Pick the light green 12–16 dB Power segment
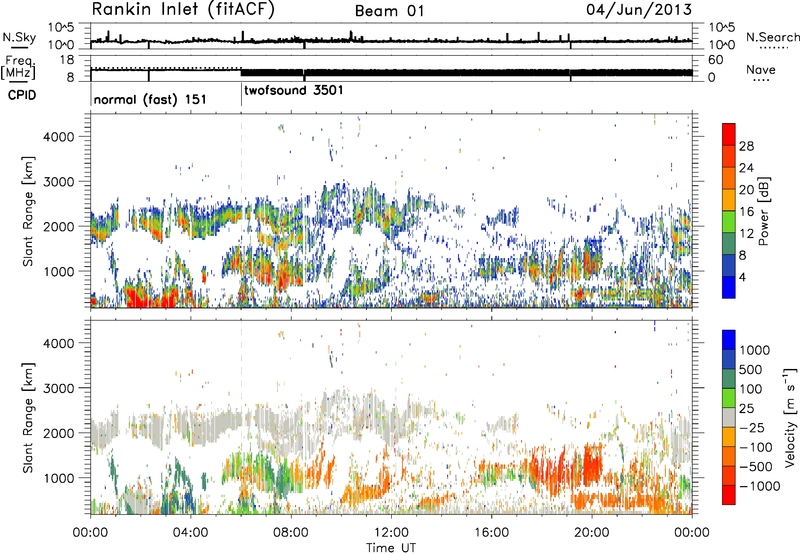The image size is (800, 554). tap(729, 222)
